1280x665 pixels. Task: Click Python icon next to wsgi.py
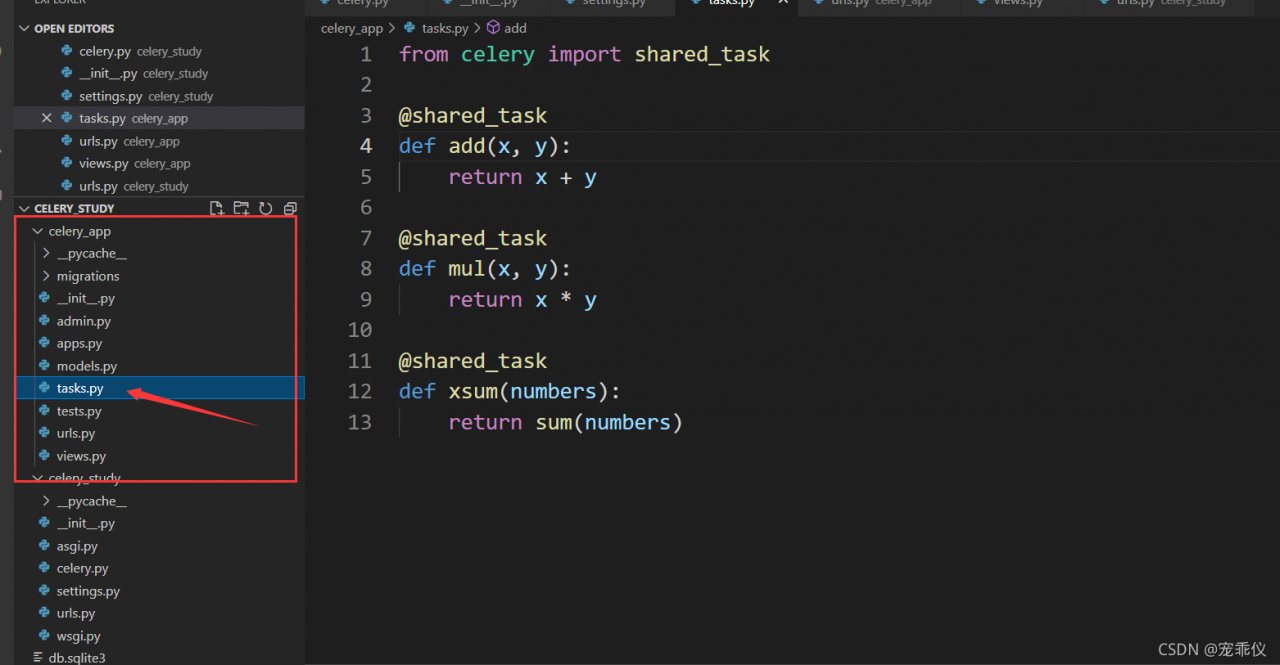(x=44, y=636)
